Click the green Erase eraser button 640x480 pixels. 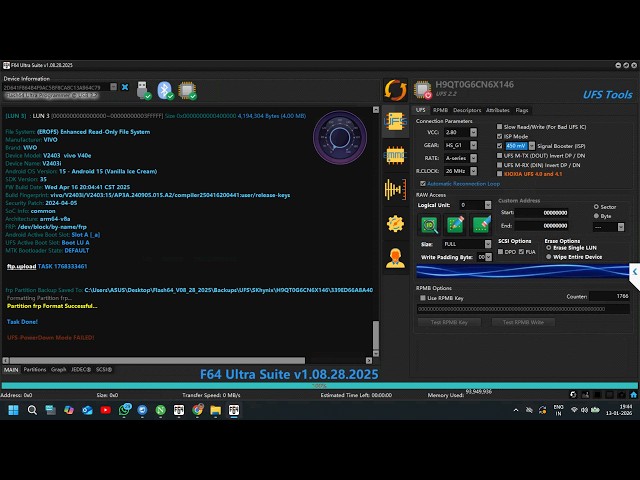(x=481, y=225)
